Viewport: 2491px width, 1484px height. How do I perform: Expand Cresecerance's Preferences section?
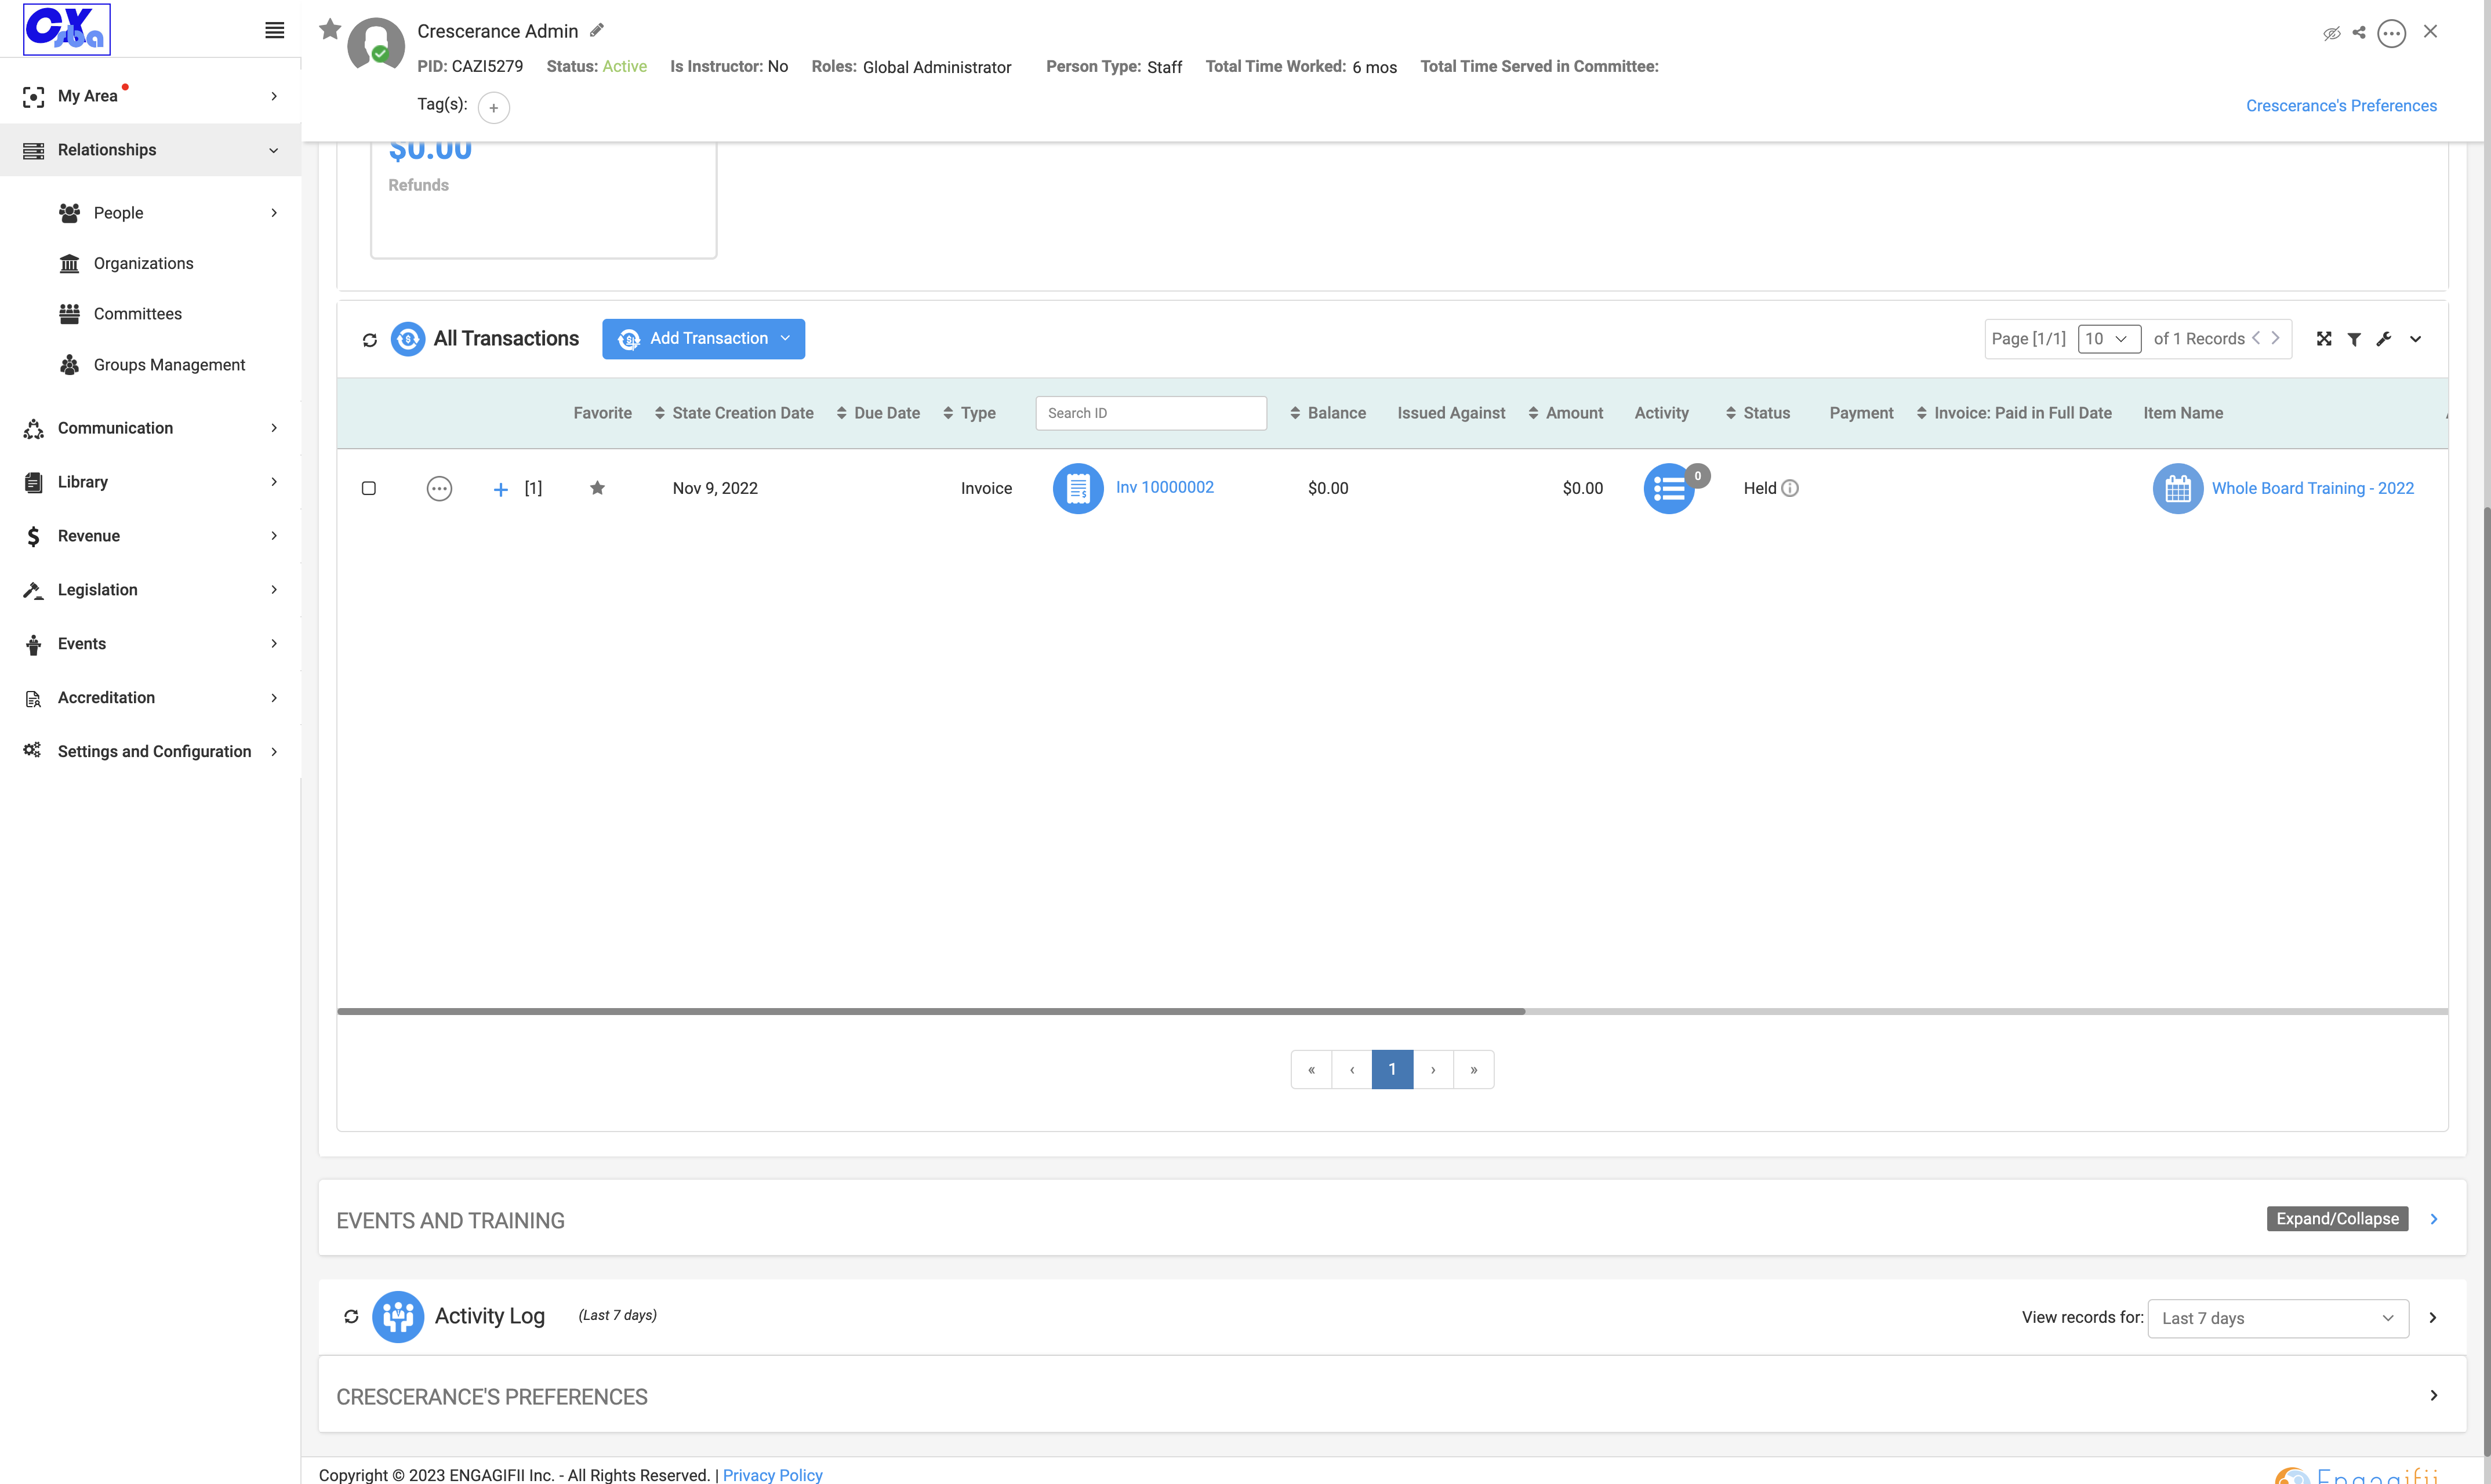[x=2433, y=1396]
